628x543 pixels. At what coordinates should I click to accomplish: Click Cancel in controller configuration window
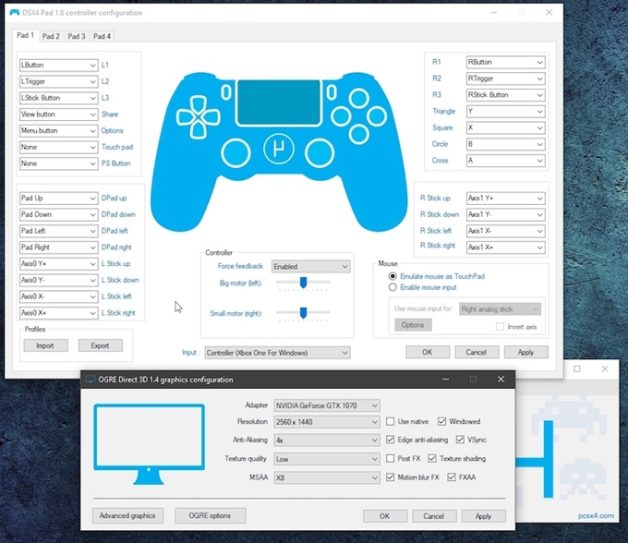pyautogui.click(x=477, y=352)
